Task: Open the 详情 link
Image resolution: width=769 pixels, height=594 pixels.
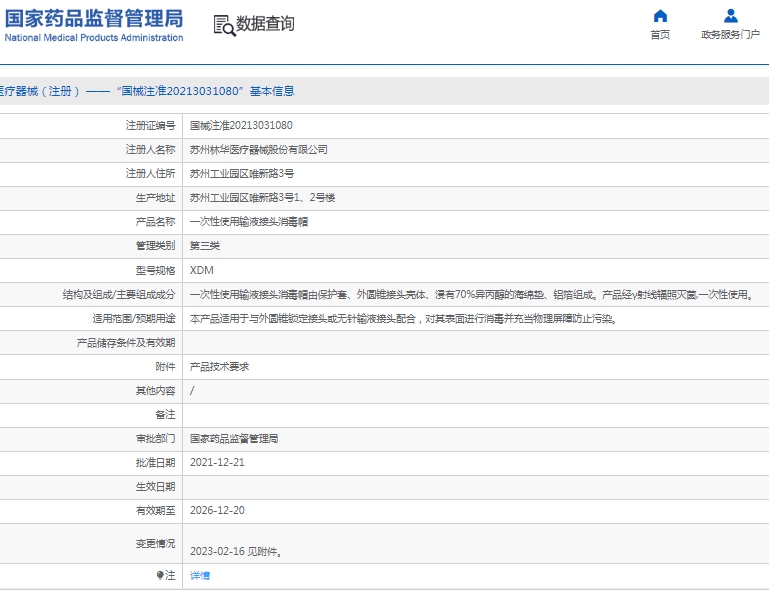Action: [x=200, y=576]
